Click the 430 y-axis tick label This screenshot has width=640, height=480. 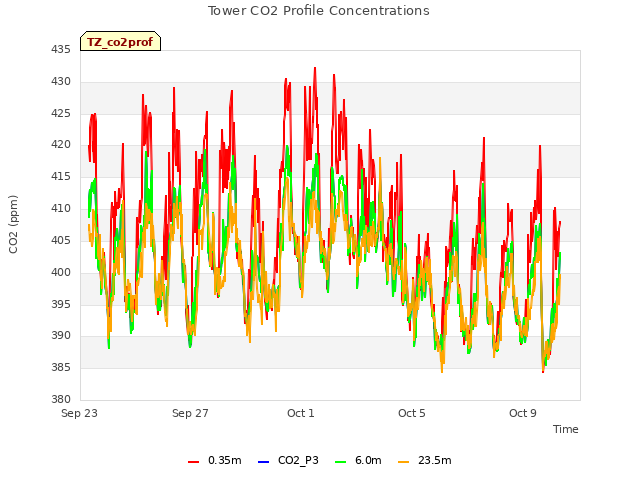click(x=61, y=82)
